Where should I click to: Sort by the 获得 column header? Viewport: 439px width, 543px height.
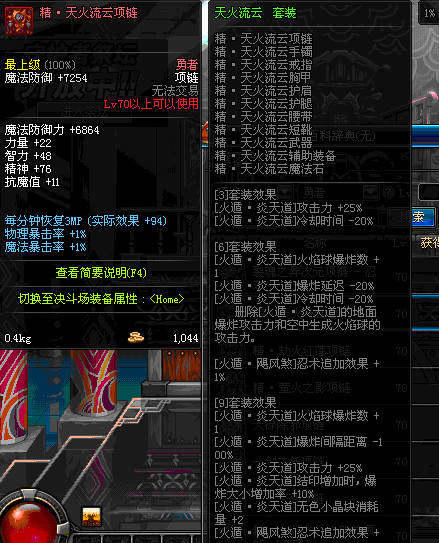tap(429, 243)
